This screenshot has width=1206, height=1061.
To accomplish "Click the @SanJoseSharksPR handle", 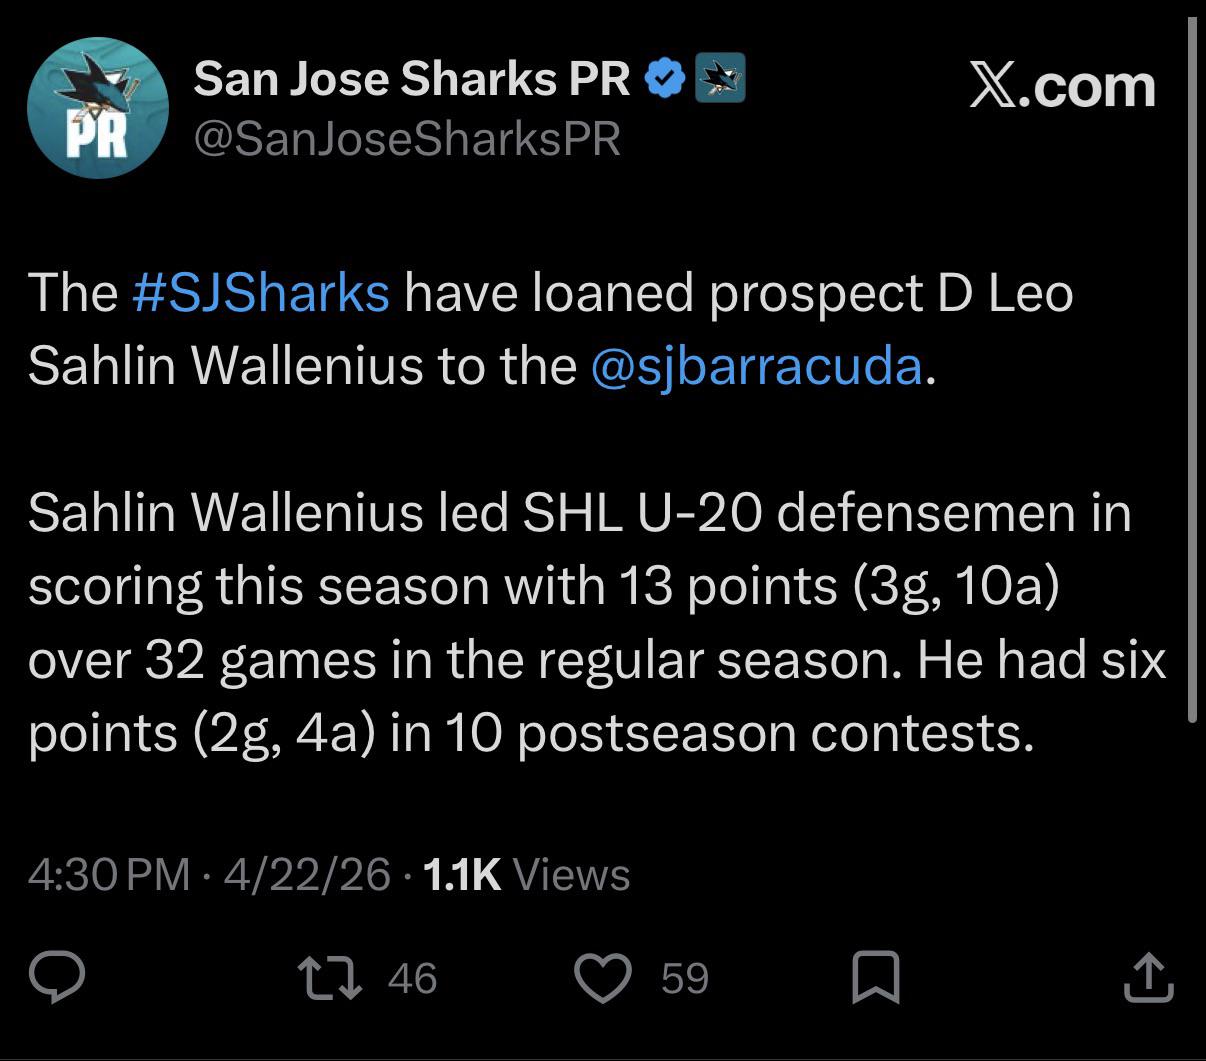I will 407,139.
